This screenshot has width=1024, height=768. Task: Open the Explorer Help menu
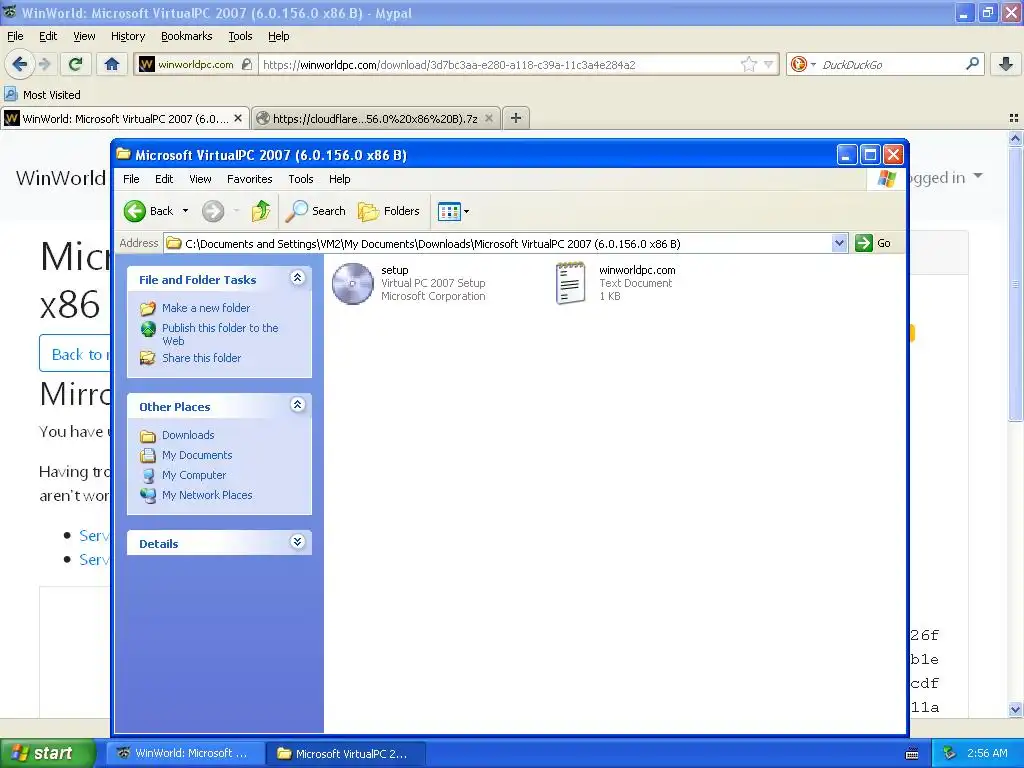[339, 179]
